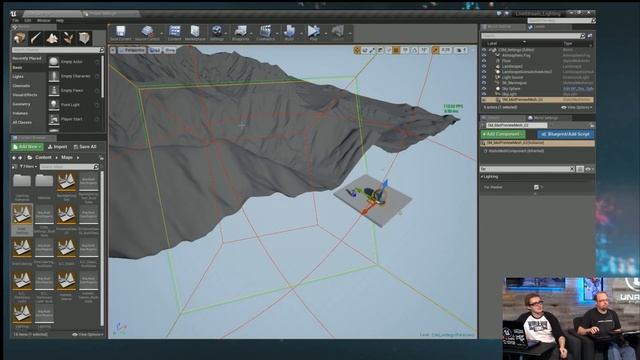Image resolution: width=640 pixels, height=360 pixels.
Task: Select scale transform mode in viewport
Action: pos(372,50)
